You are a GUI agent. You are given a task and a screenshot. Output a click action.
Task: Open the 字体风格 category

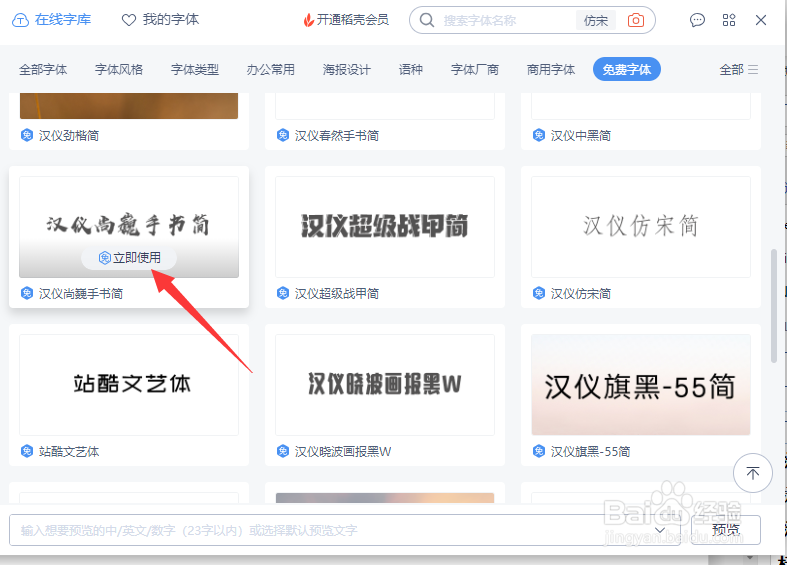point(119,69)
